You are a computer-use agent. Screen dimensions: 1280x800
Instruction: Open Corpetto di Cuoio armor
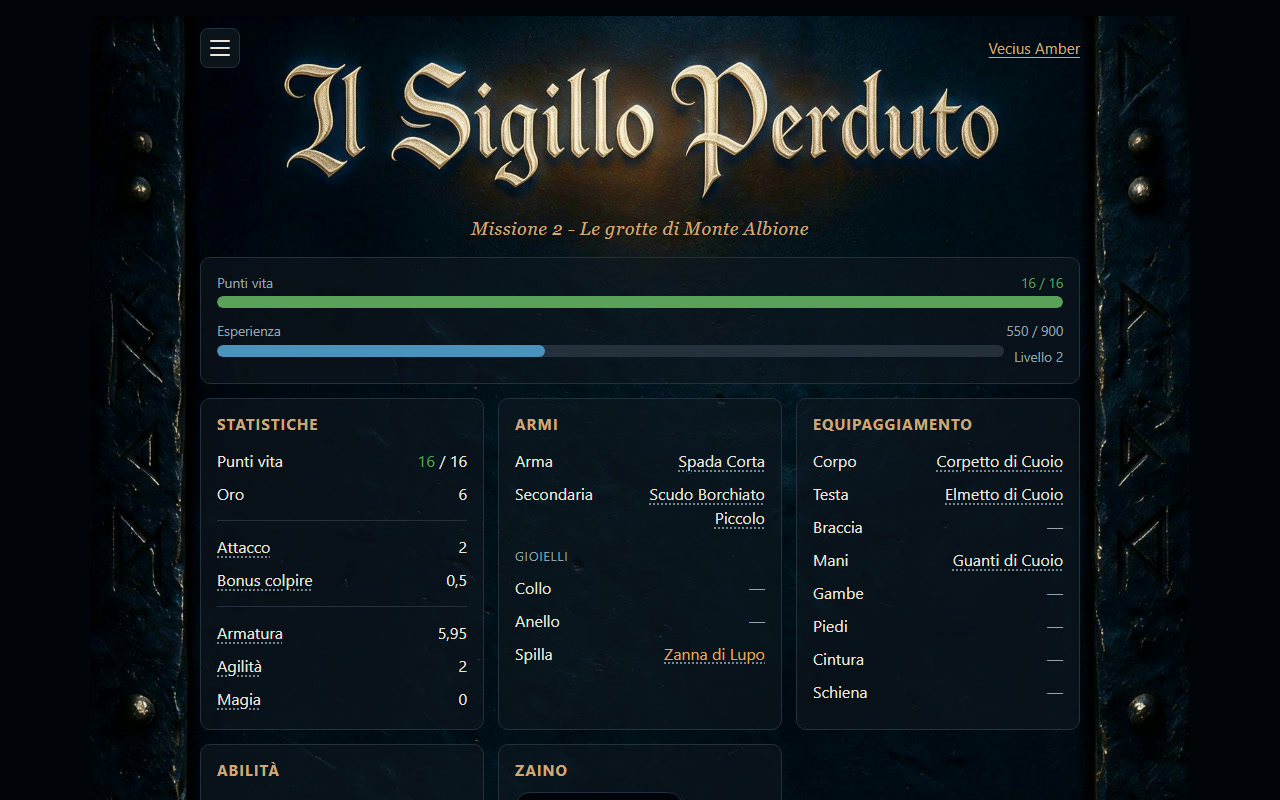(999, 462)
